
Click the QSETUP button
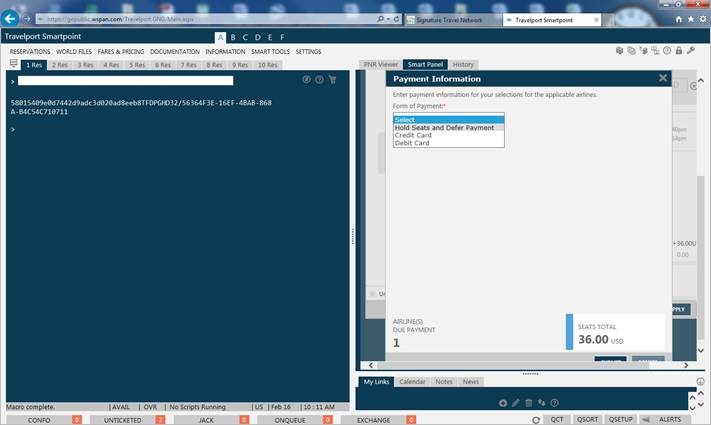point(620,420)
